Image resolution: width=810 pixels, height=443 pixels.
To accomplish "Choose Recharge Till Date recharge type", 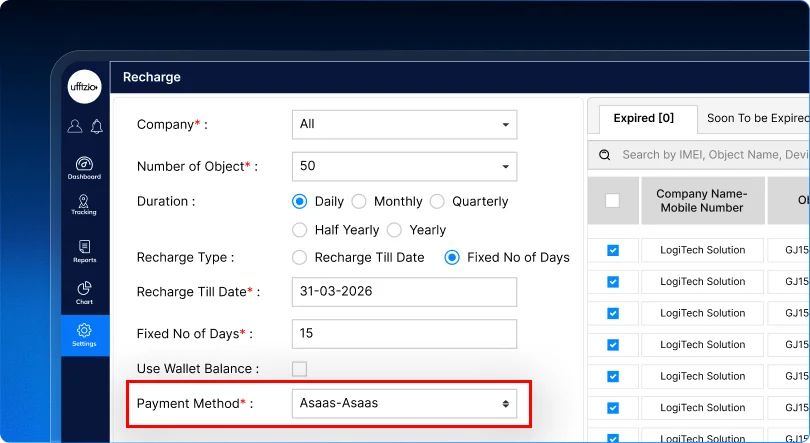I will (300, 257).
